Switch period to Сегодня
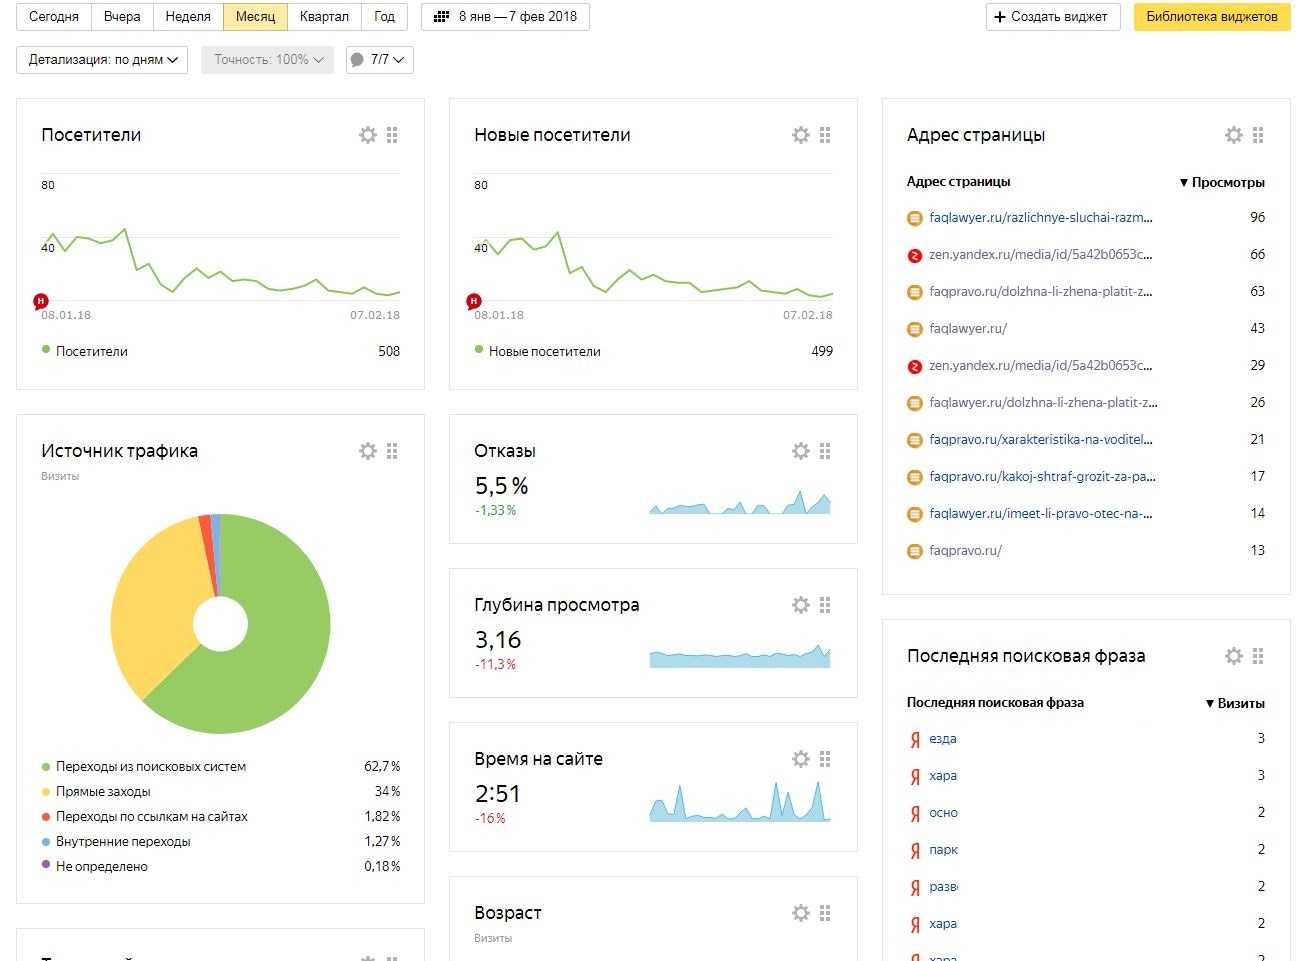This screenshot has width=1303, height=961. [54, 17]
